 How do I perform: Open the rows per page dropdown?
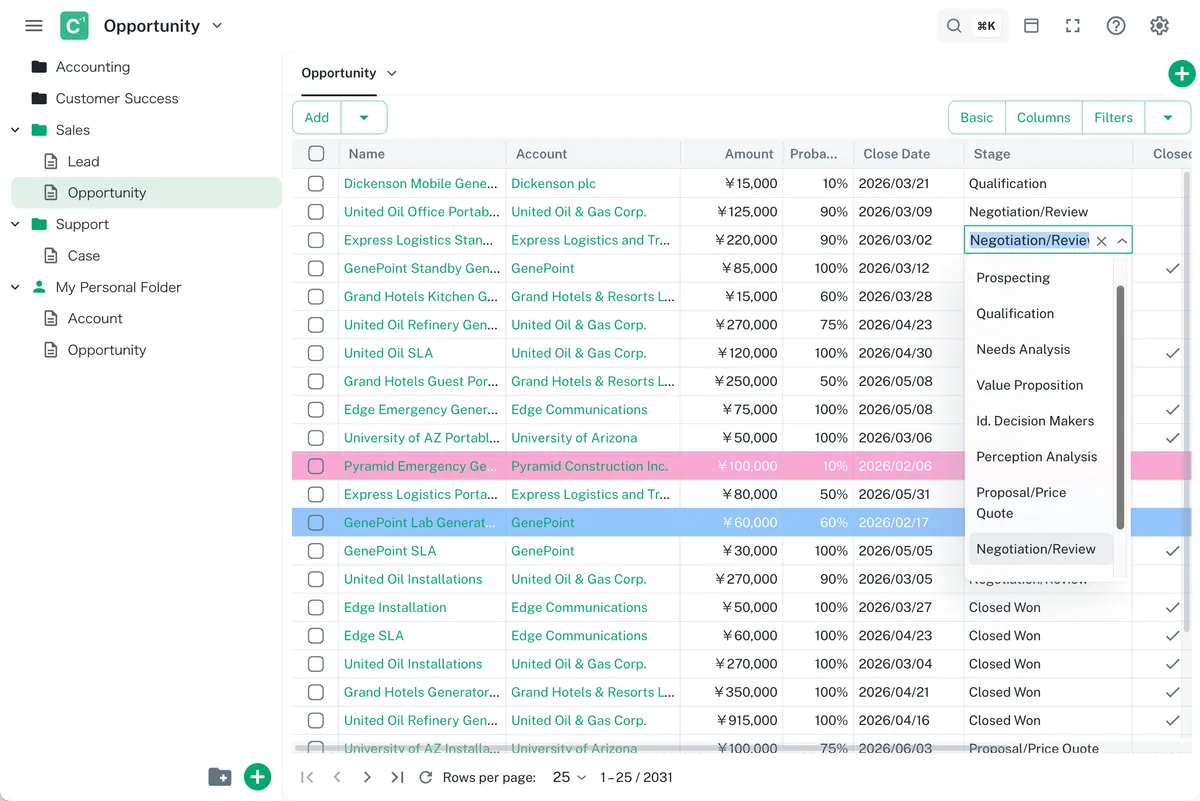(x=569, y=777)
